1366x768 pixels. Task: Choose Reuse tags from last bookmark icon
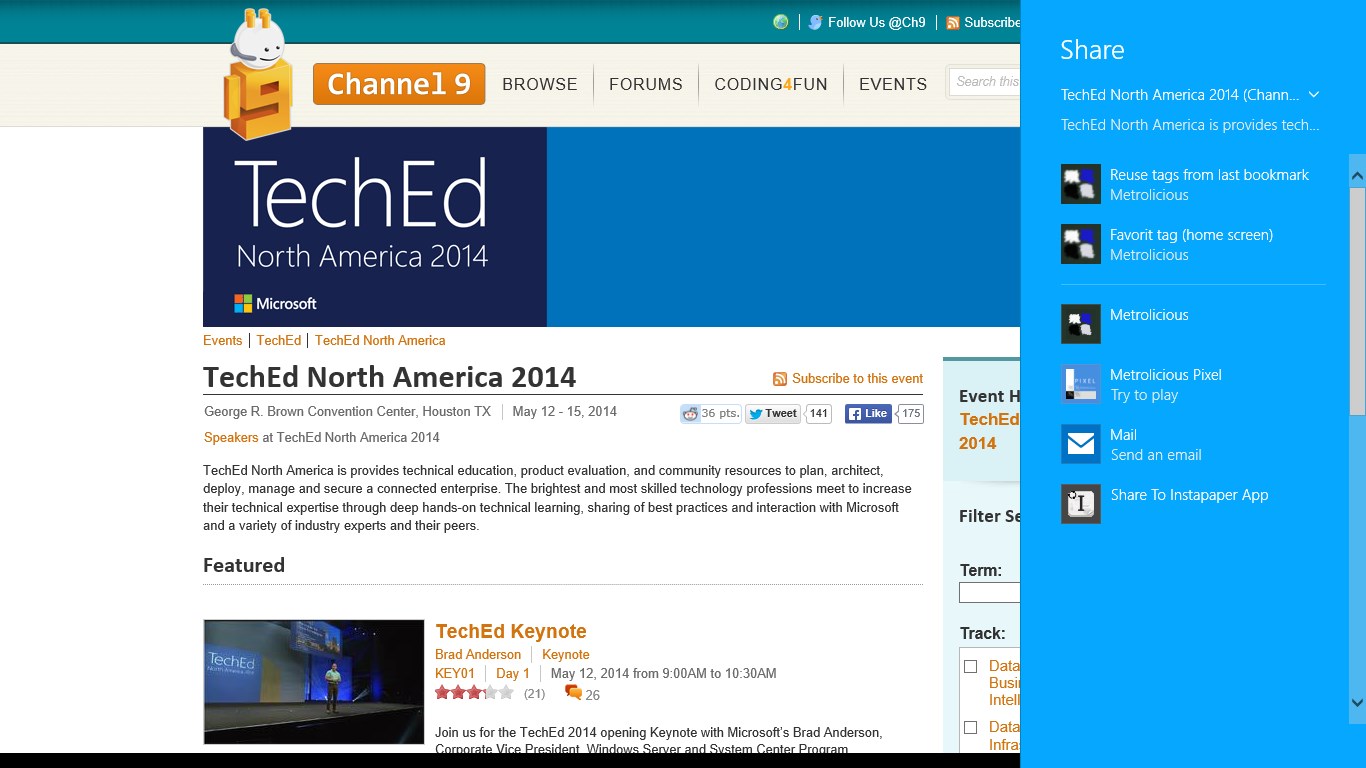coord(1081,184)
